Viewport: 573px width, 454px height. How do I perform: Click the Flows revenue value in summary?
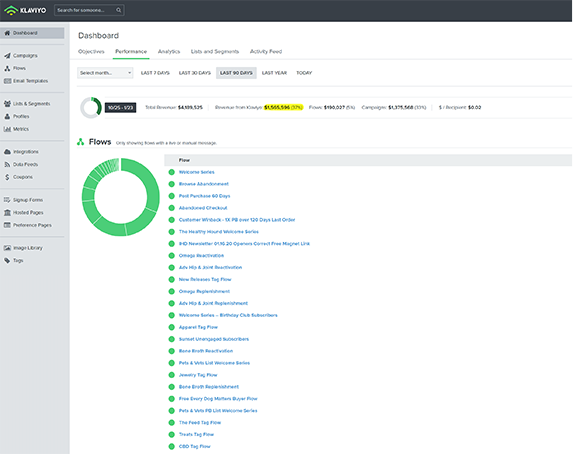point(334,107)
